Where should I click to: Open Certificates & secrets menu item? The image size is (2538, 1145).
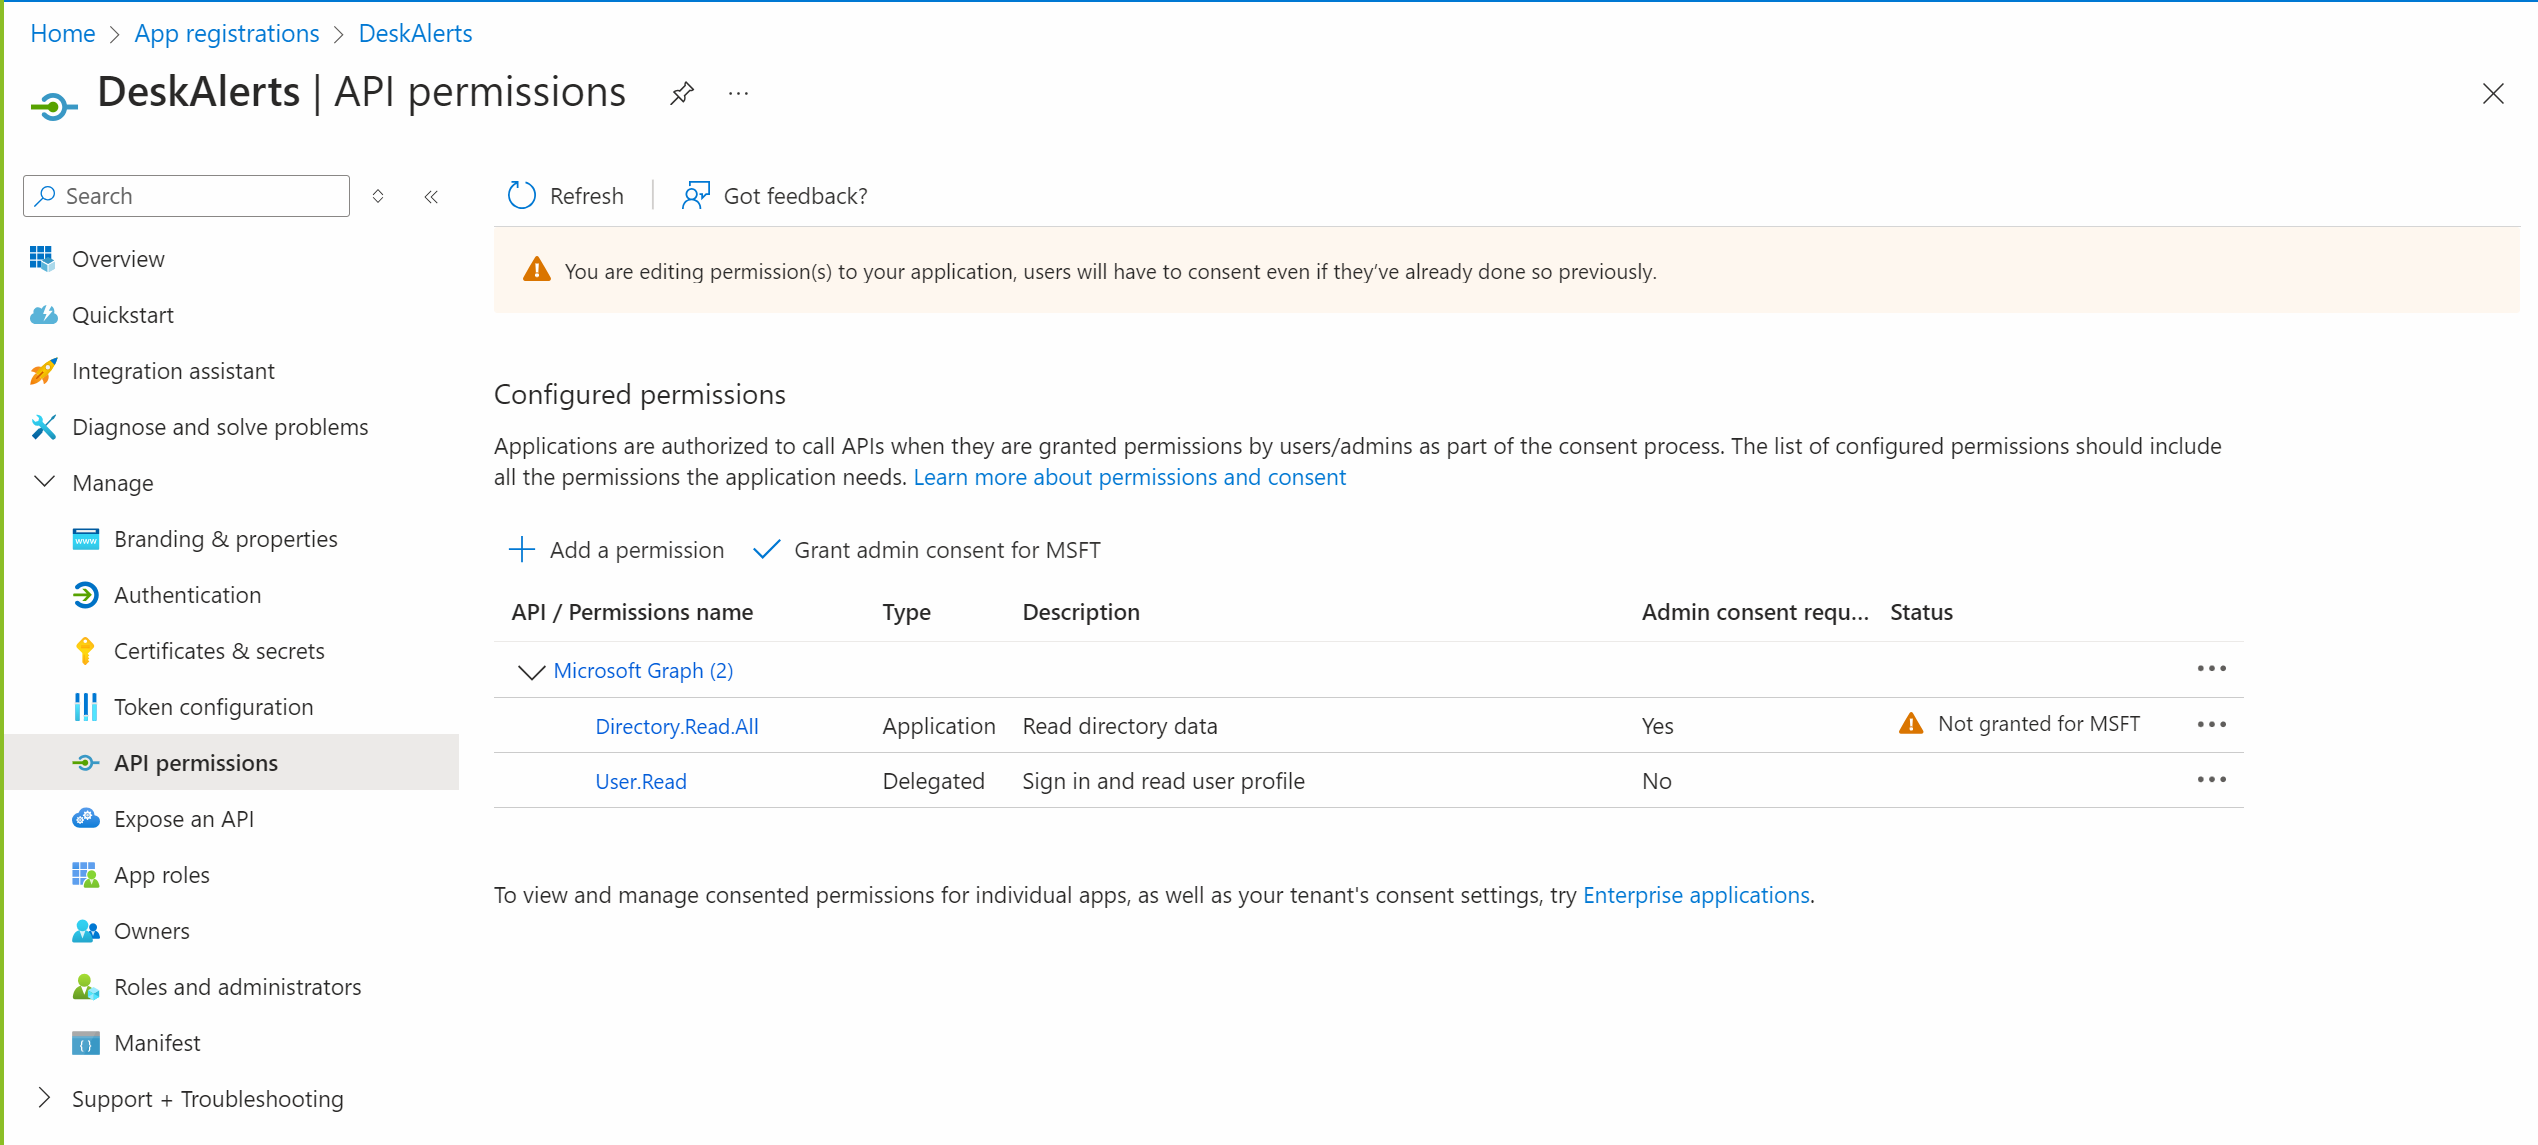(219, 651)
